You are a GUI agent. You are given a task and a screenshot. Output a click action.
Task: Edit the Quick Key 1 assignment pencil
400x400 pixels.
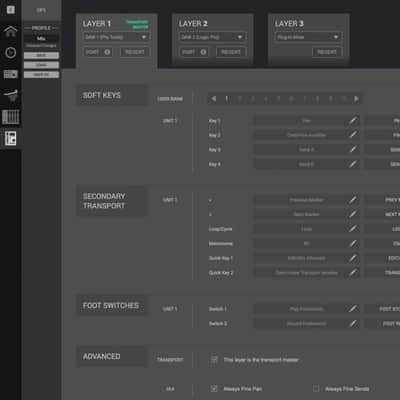click(x=353, y=258)
